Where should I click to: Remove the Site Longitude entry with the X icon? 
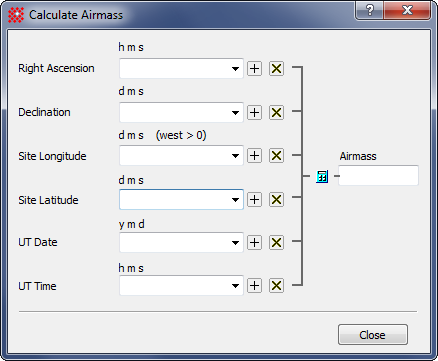(276, 156)
